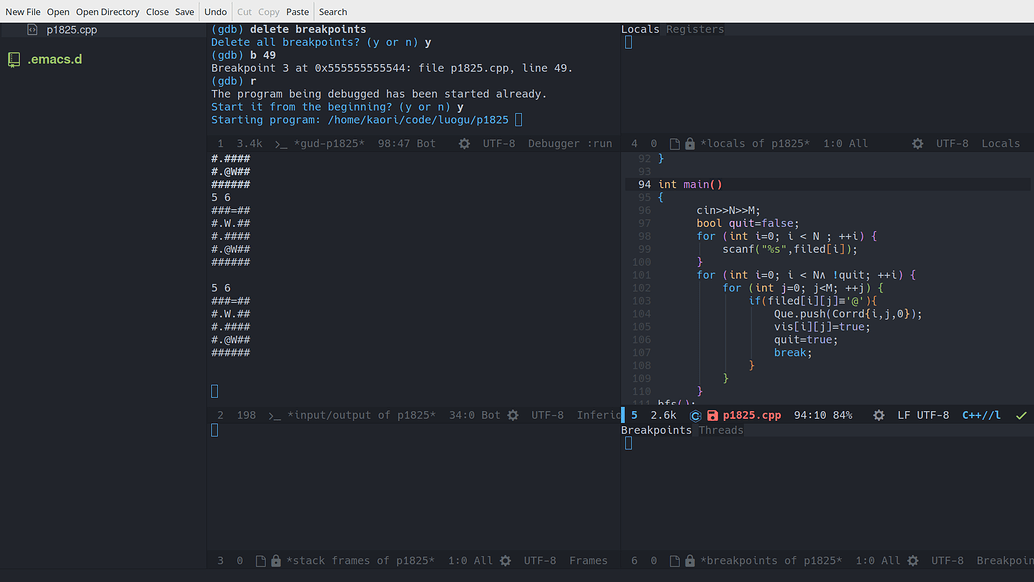The image size is (1034, 582).
Task: Click the gear icon in the locals buffer modeline
Action: point(917,143)
